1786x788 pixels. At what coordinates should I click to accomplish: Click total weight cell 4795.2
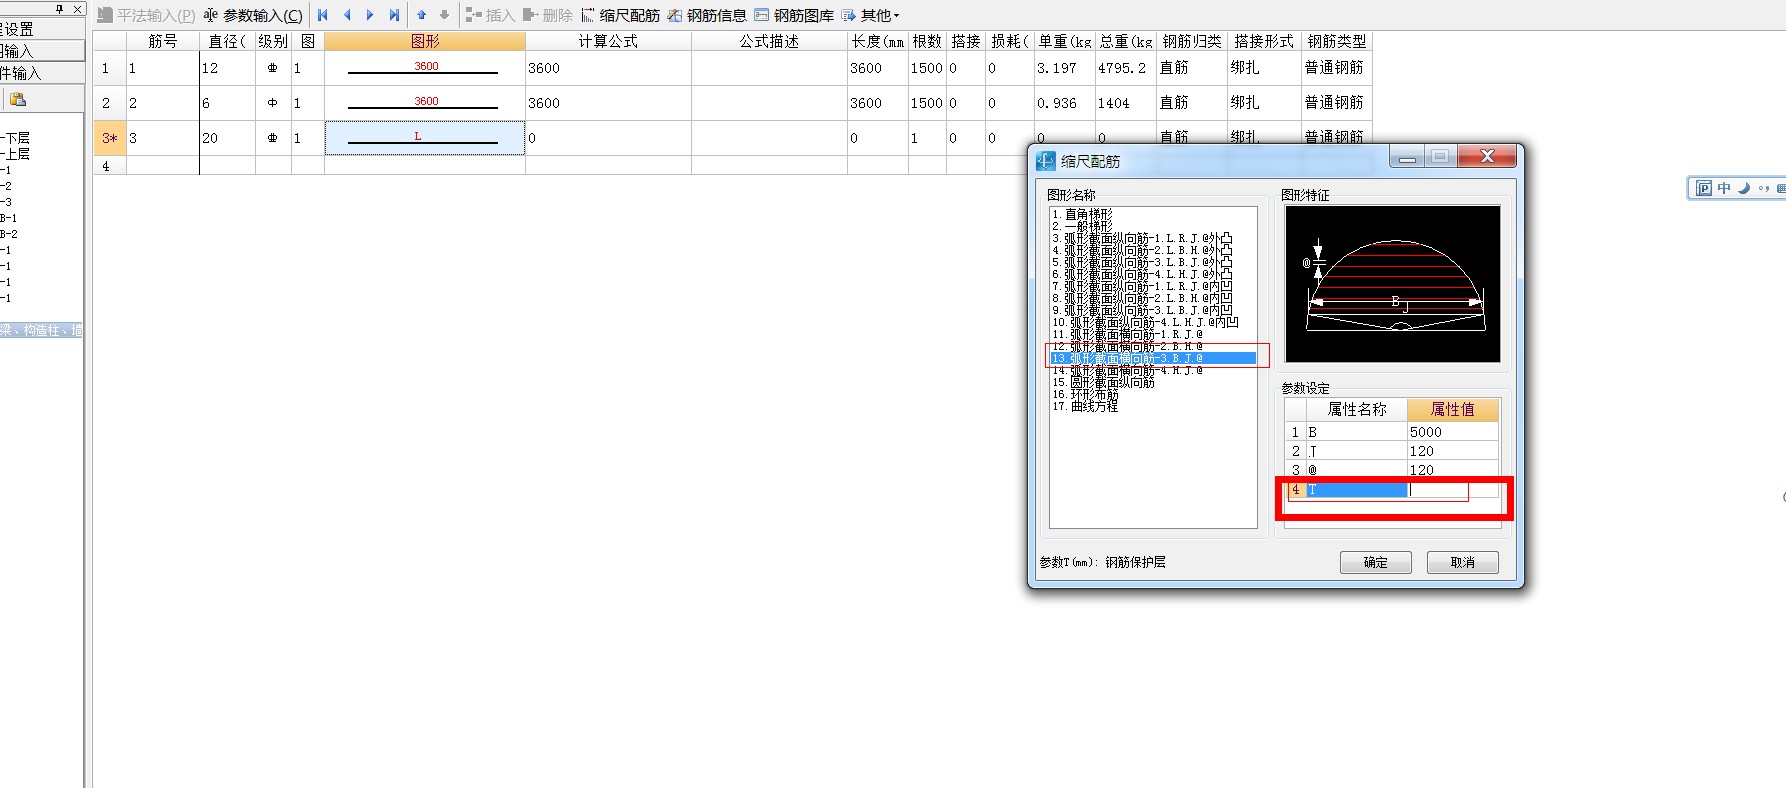click(x=1125, y=68)
